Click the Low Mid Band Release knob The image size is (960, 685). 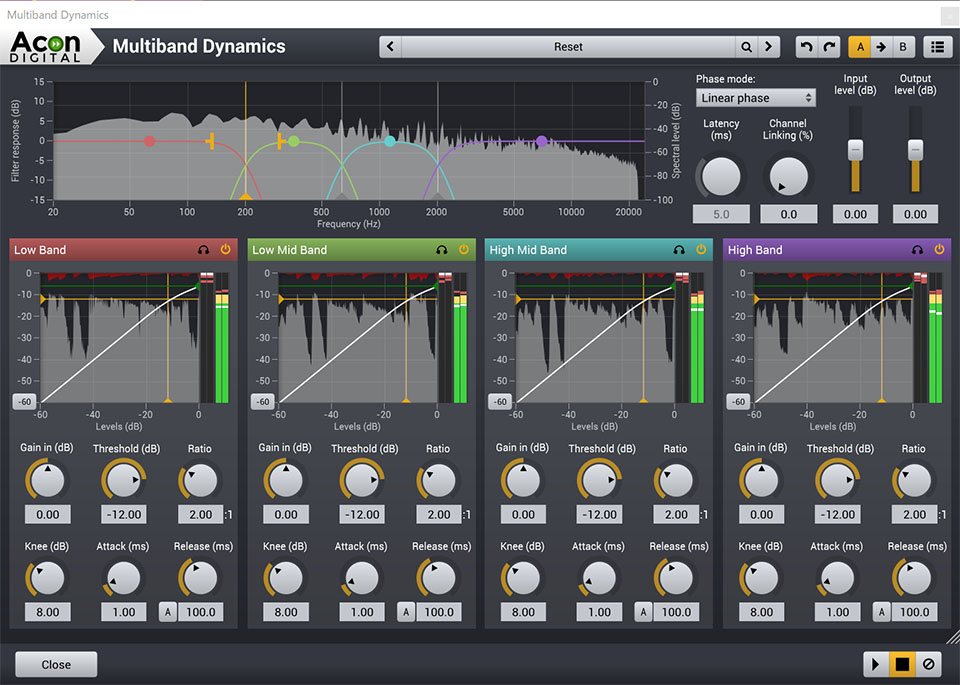tap(438, 578)
